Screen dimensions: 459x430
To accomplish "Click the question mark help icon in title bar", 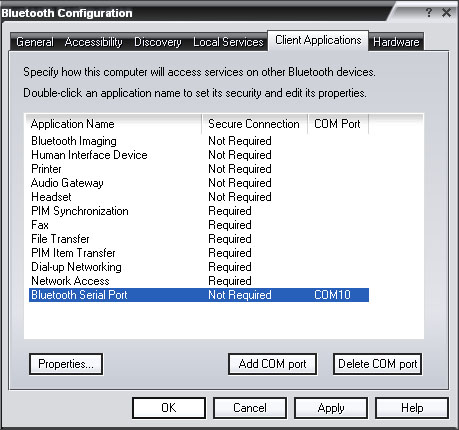I will coord(429,13).
